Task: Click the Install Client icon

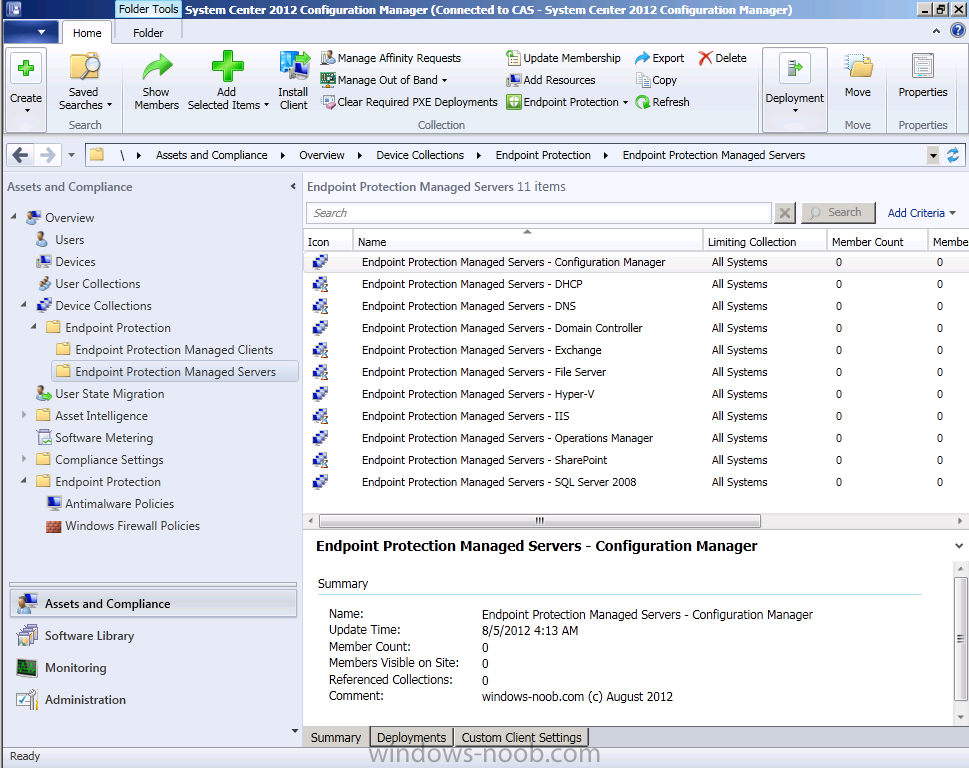Action: pyautogui.click(x=294, y=66)
